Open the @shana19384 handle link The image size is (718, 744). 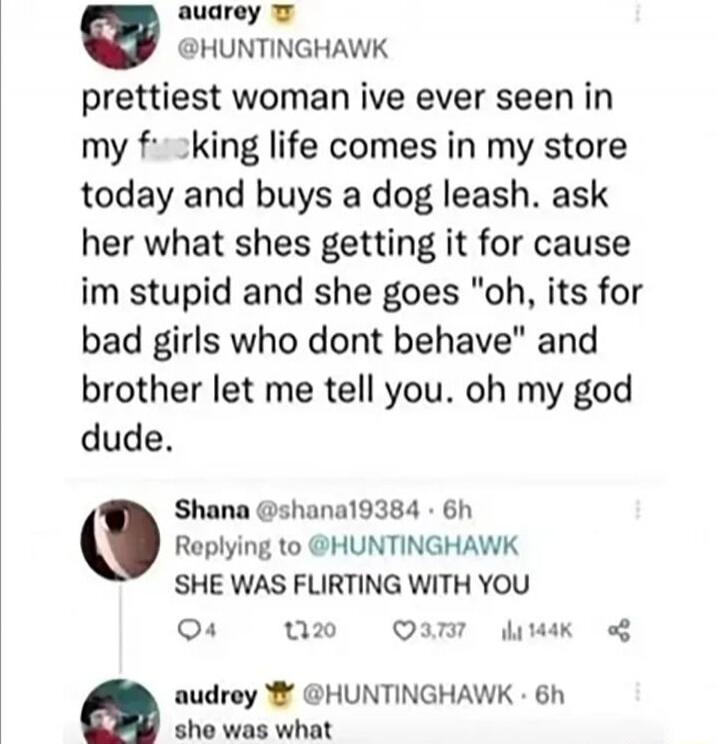coord(337,511)
